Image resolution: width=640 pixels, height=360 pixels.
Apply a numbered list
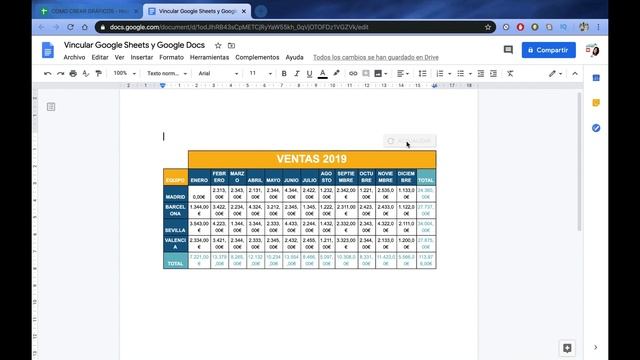tap(440, 73)
